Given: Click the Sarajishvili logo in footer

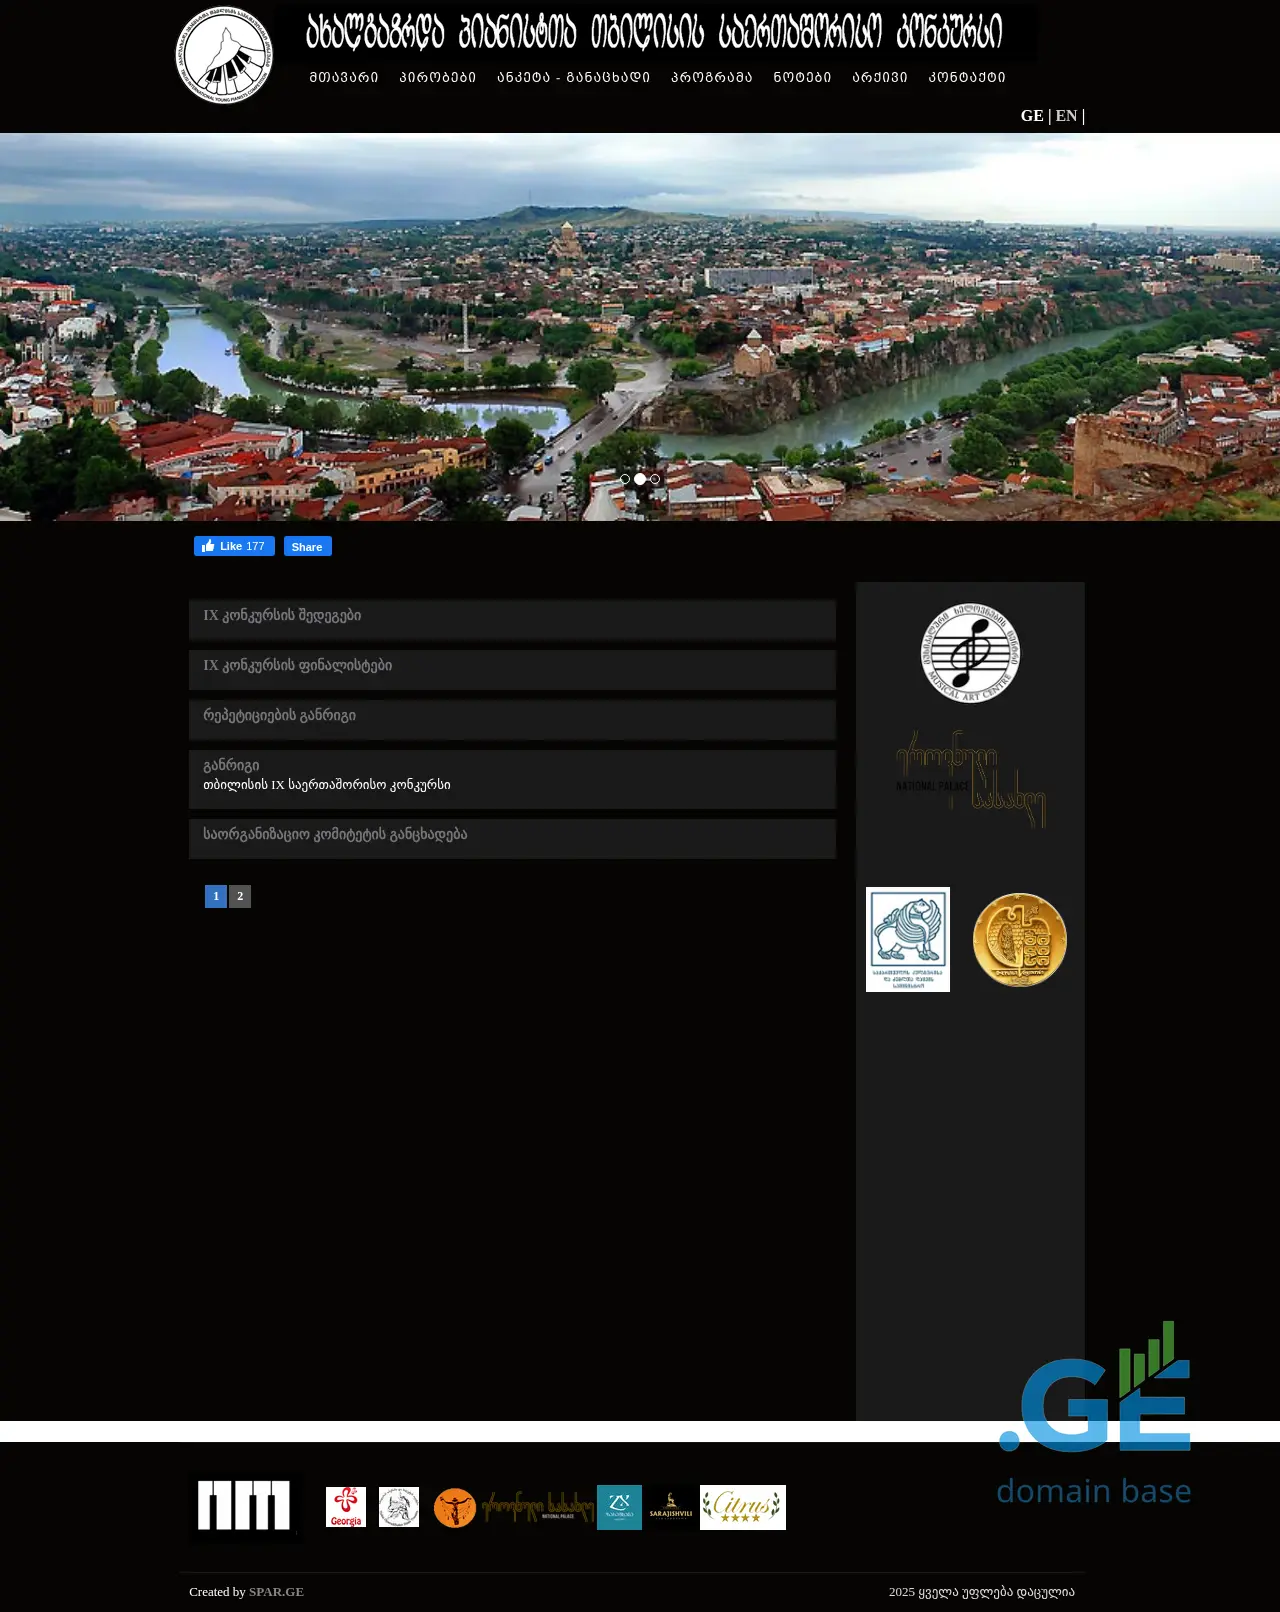Looking at the screenshot, I should point(671,1507).
